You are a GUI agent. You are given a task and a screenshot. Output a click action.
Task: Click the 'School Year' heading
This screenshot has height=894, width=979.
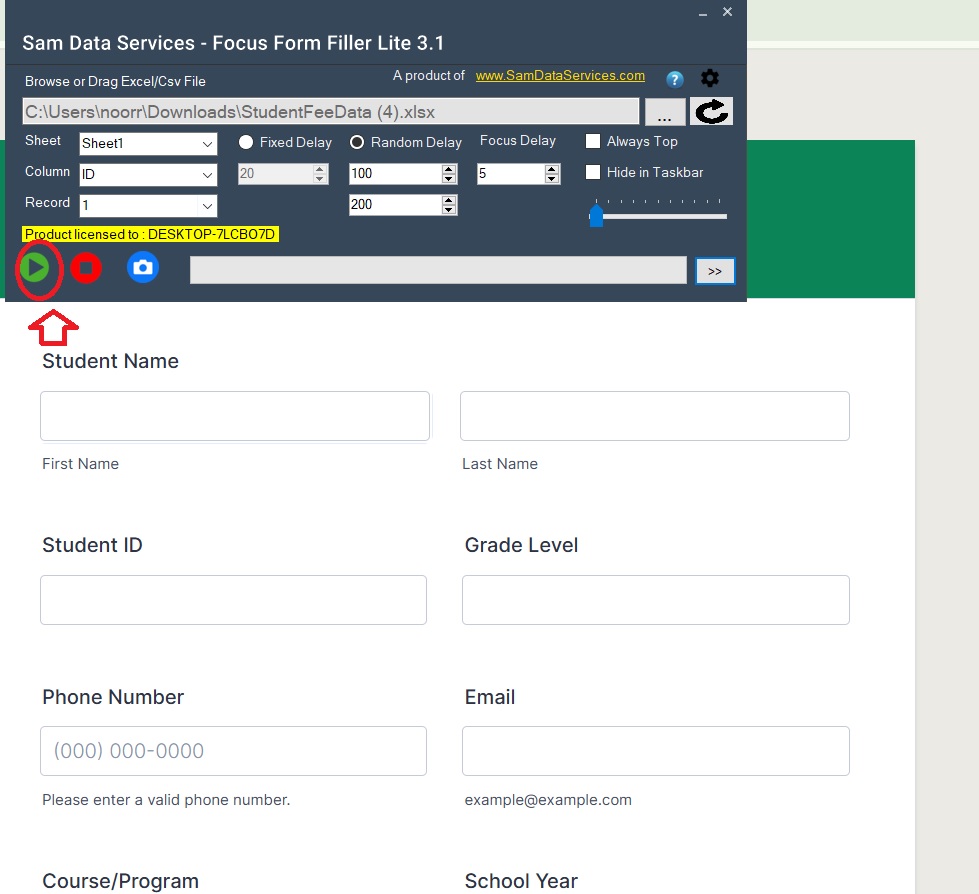coord(521,881)
